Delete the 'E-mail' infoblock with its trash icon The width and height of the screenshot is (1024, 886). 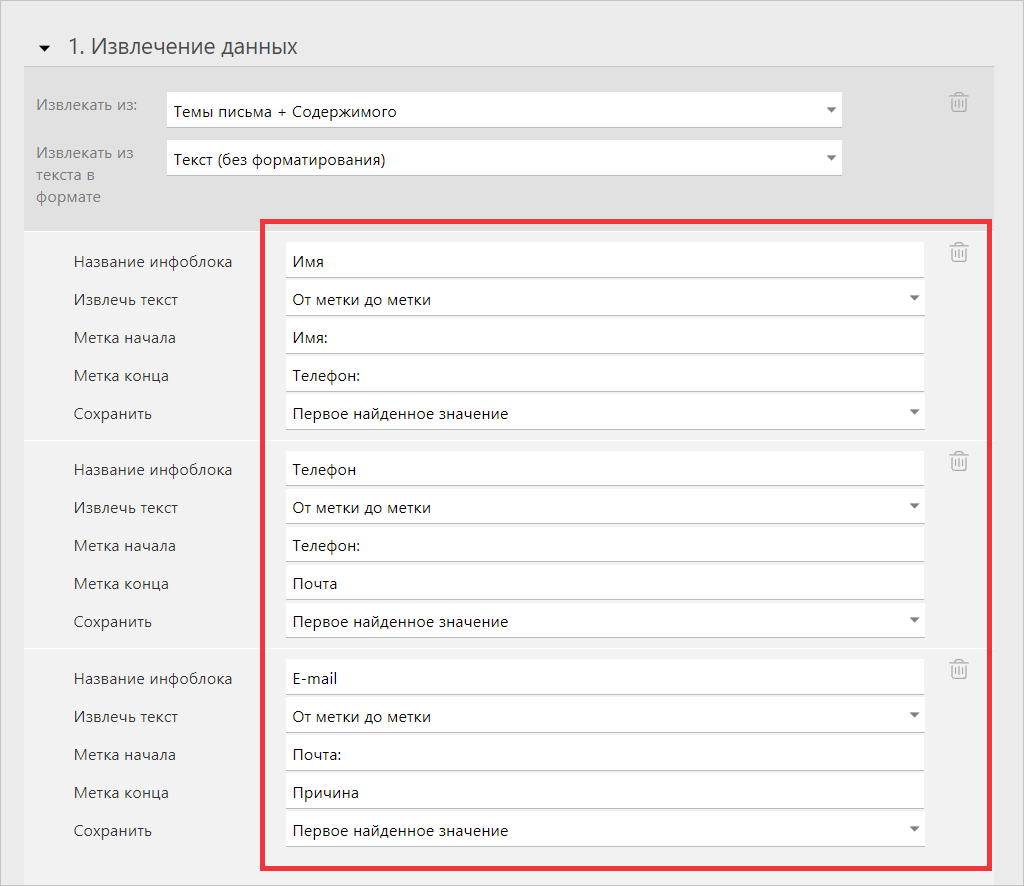pos(959,669)
